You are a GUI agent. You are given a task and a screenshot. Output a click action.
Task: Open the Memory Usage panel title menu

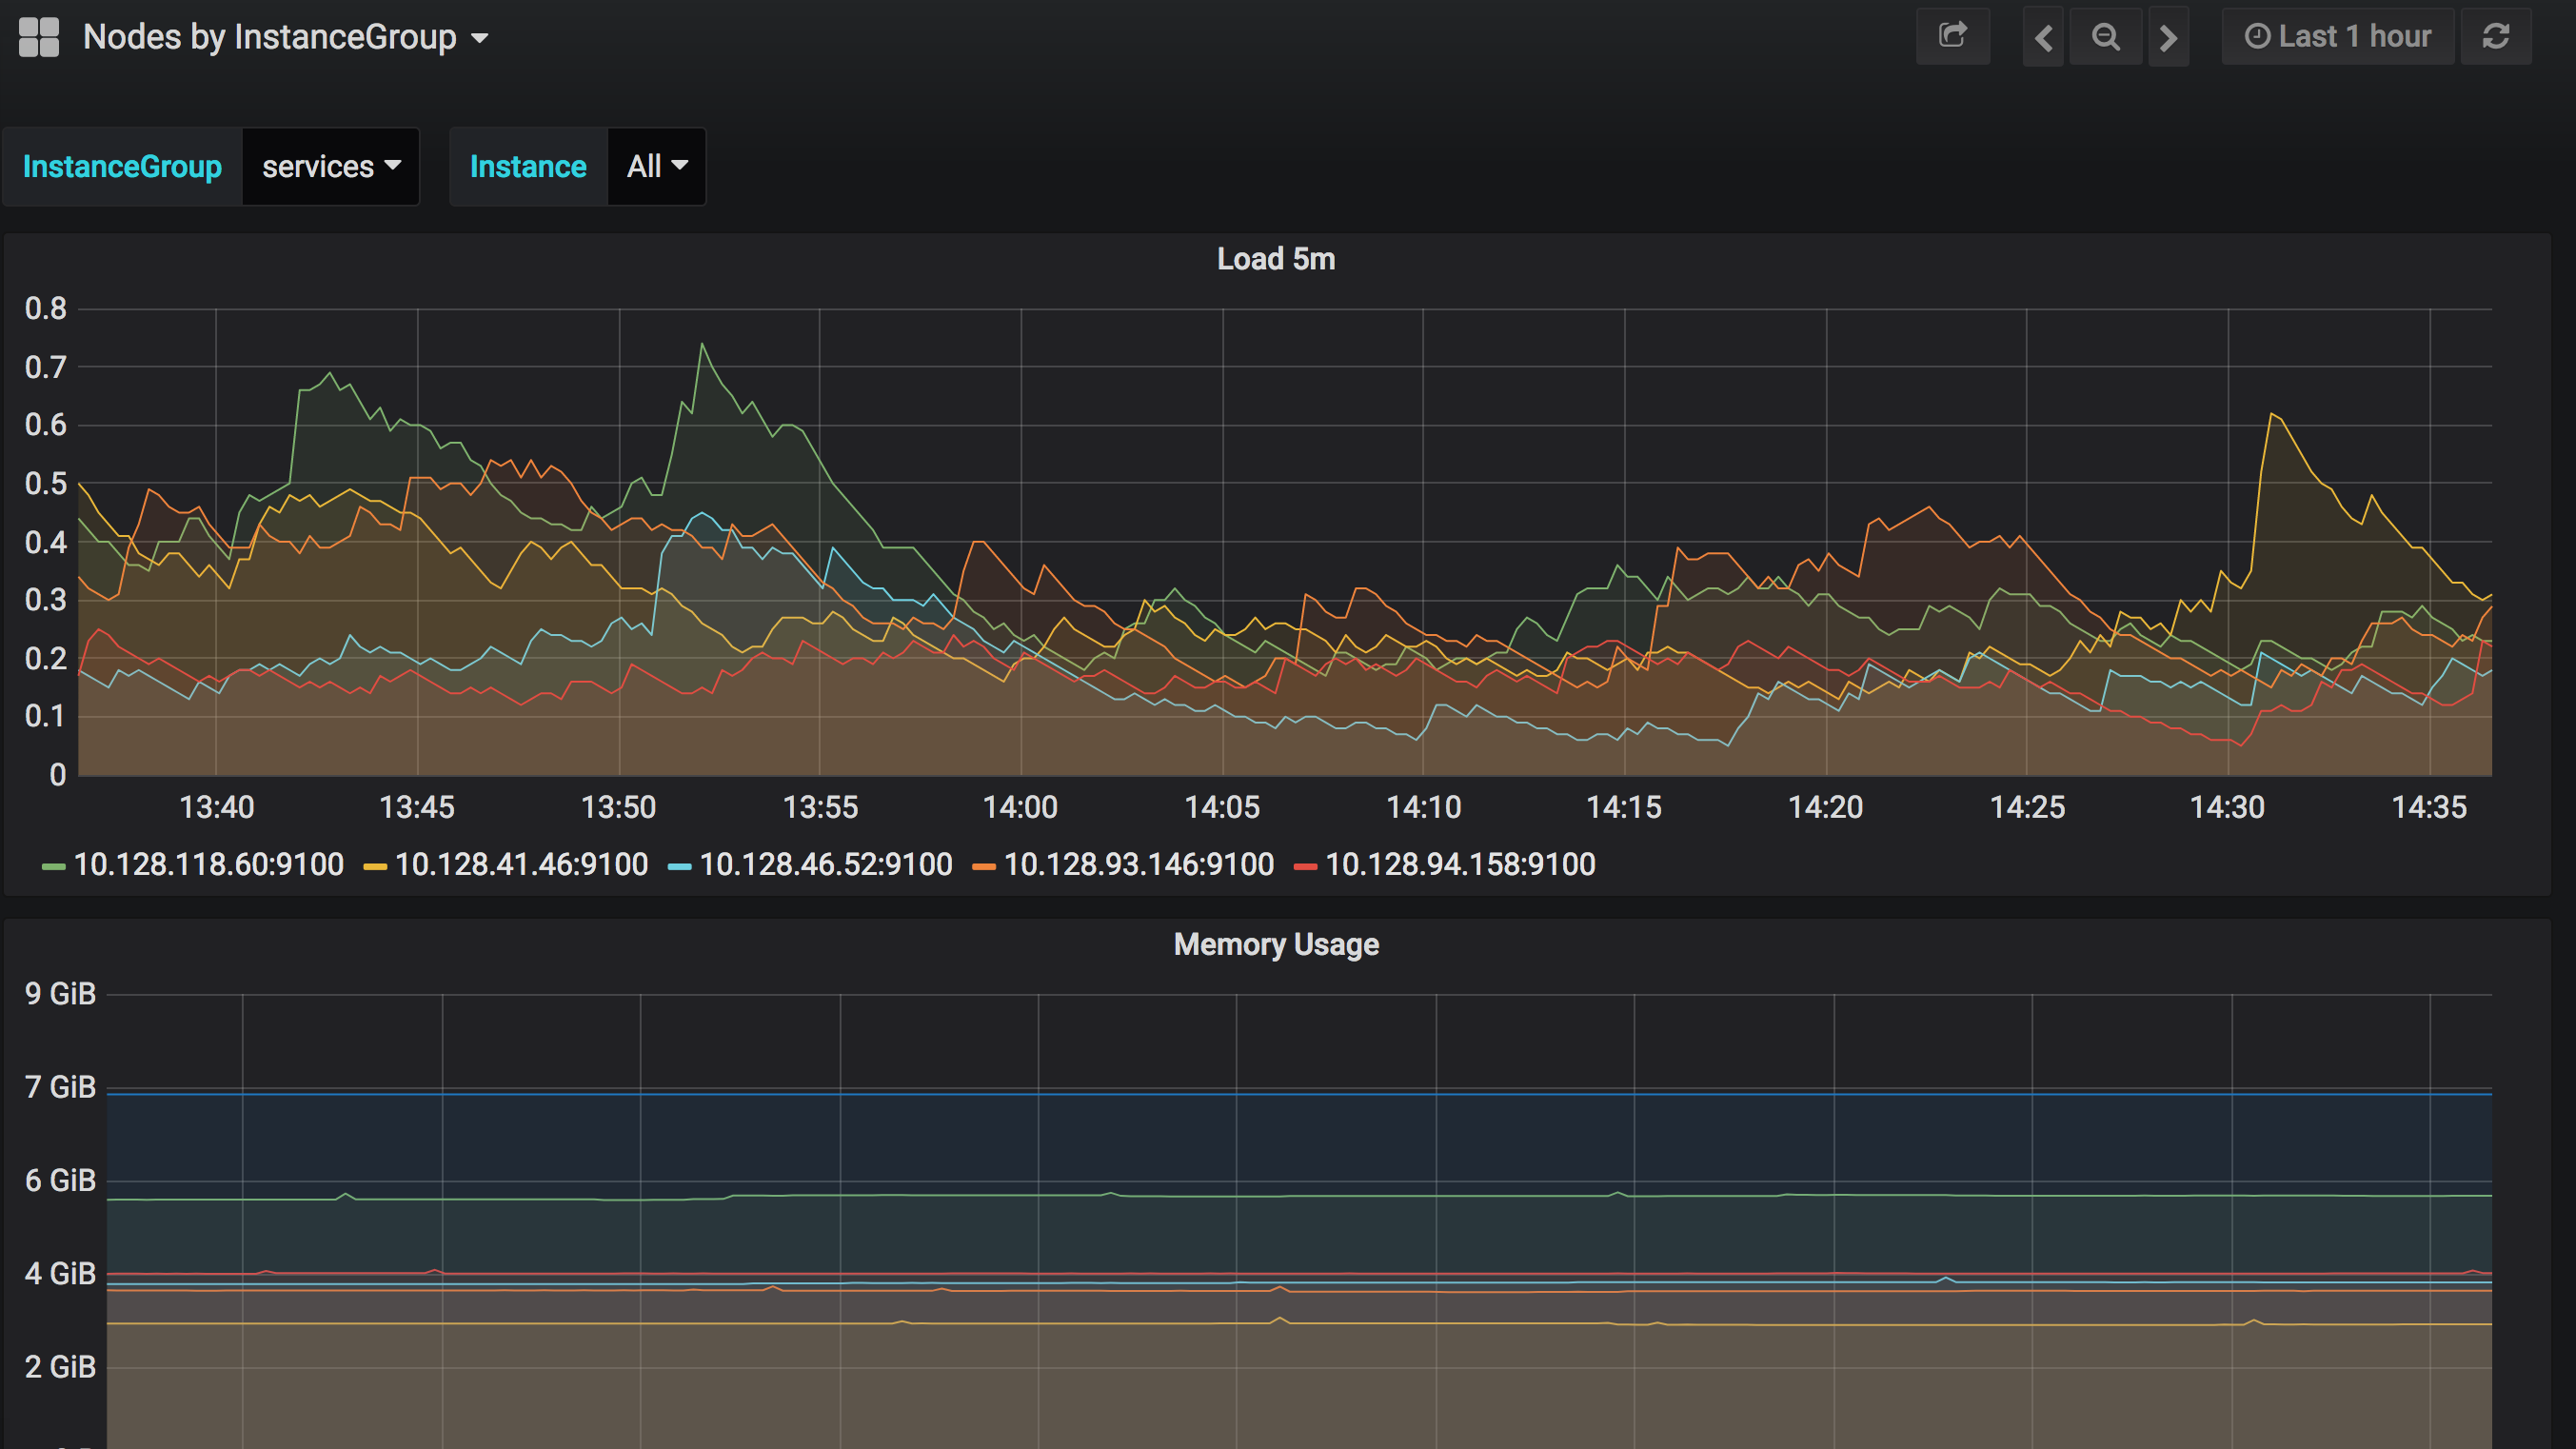click(1275, 944)
